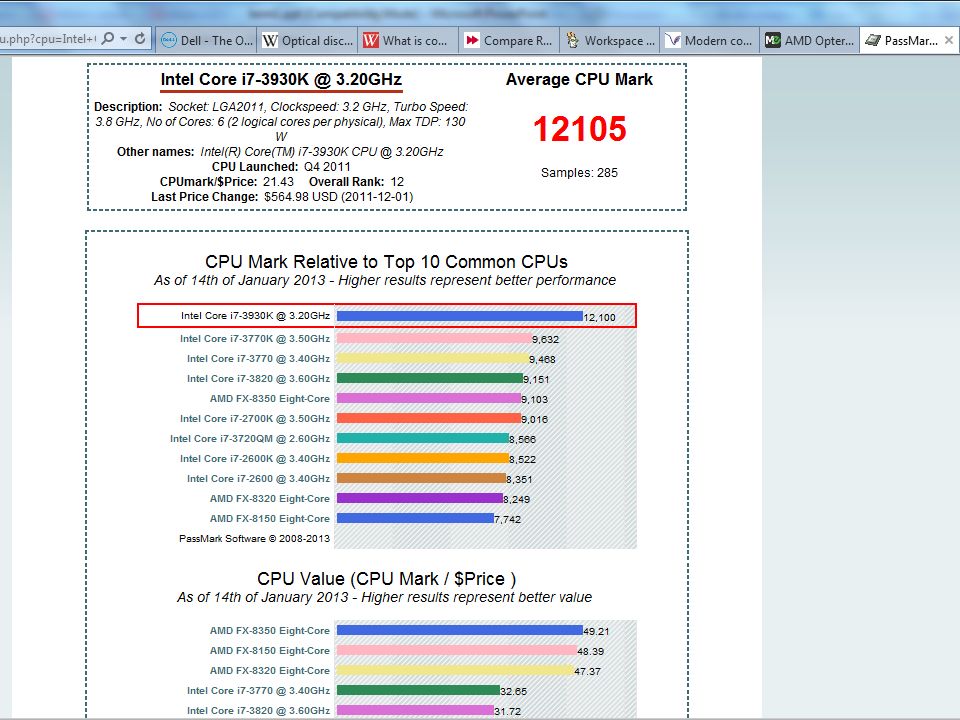Click the red arrow favicon on Compare tab
The image size is (960, 720).
pyautogui.click(x=472, y=40)
